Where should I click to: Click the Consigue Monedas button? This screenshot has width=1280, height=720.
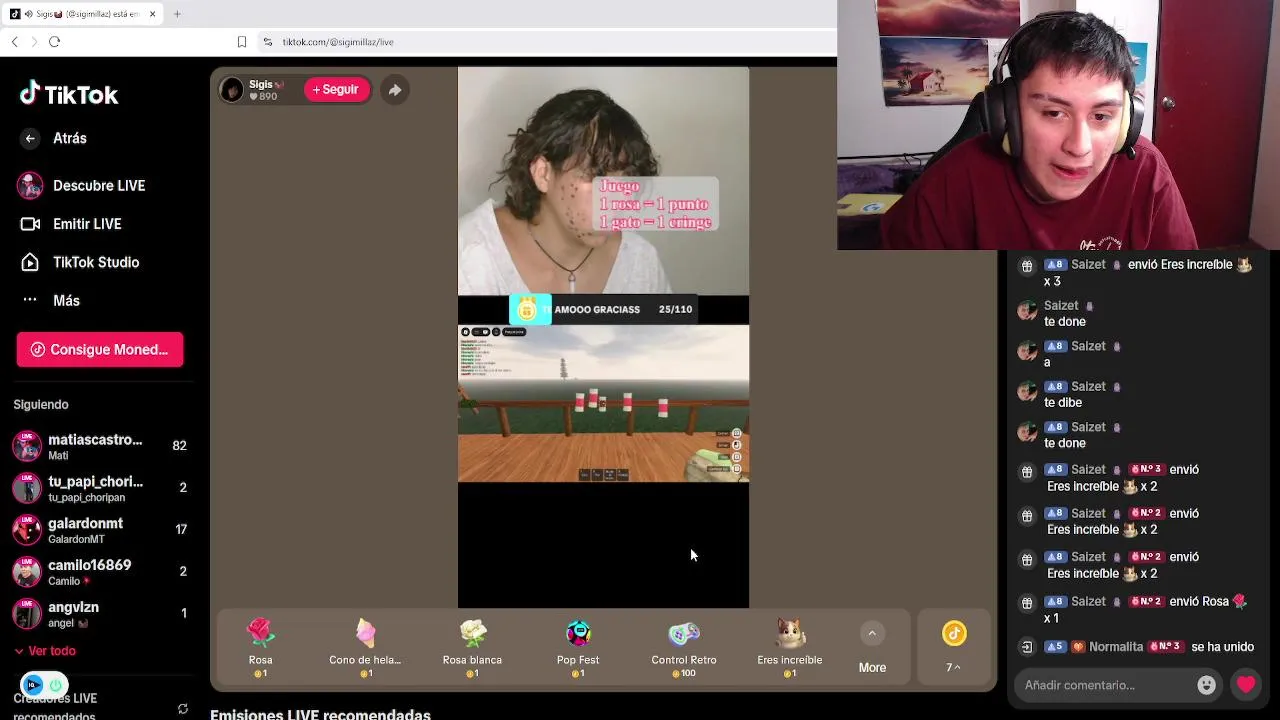click(x=100, y=349)
